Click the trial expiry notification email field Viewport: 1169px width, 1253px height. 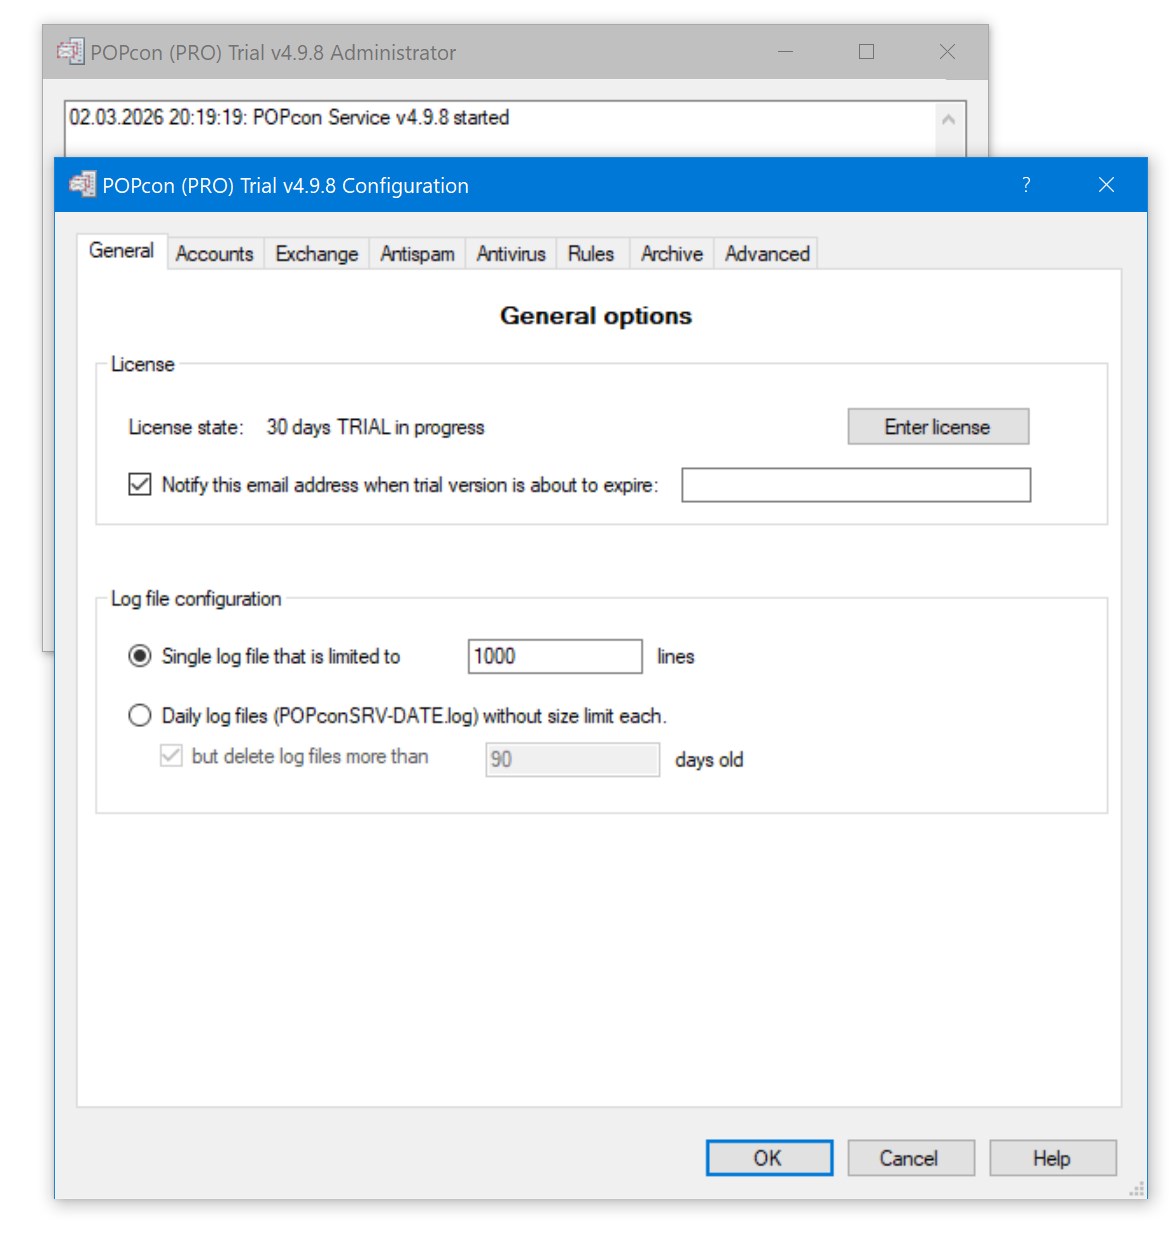[x=856, y=485]
